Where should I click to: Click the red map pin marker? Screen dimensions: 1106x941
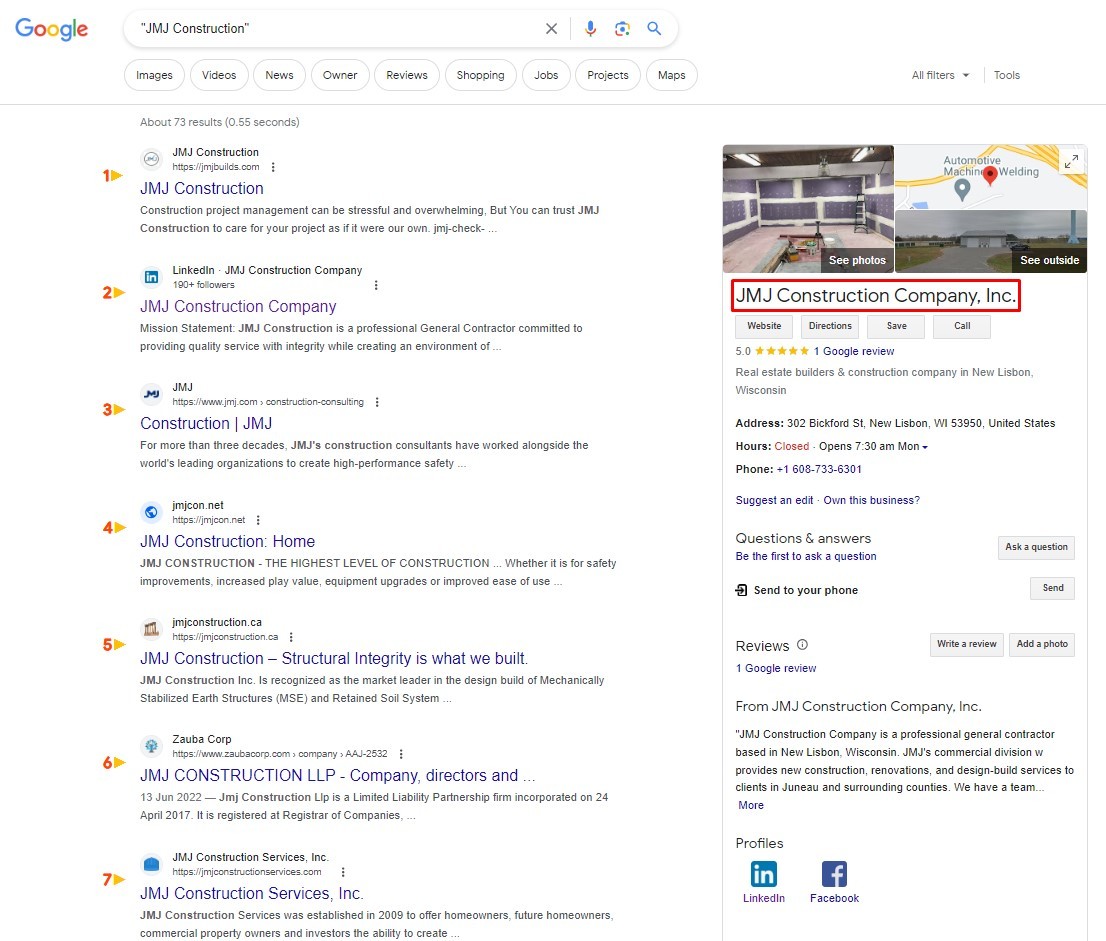[x=990, y=174]
